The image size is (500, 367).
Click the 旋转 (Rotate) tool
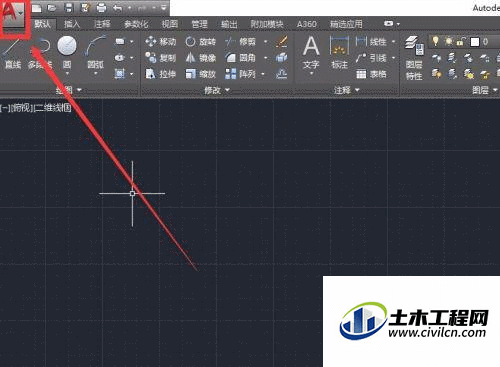(201, 42)
